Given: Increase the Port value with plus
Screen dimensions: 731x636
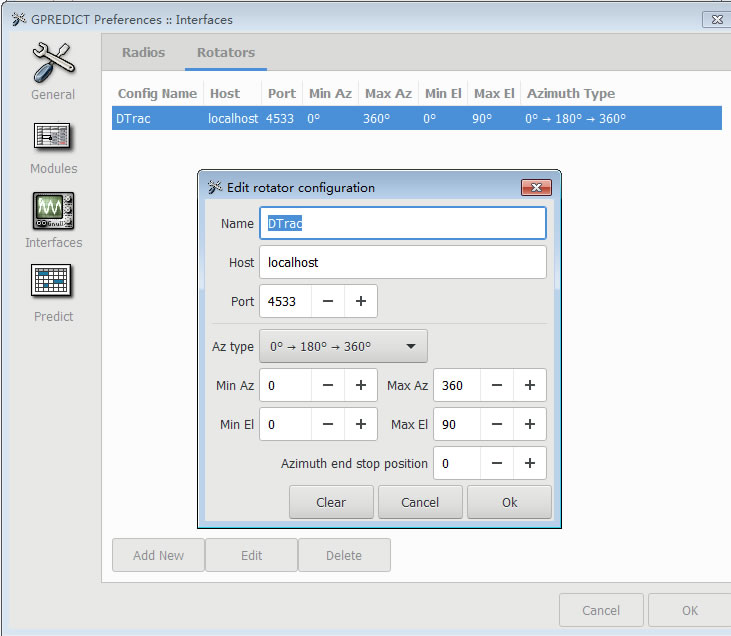Looking at the screenshot, I should pyautogui.click(x=361, y=301).
